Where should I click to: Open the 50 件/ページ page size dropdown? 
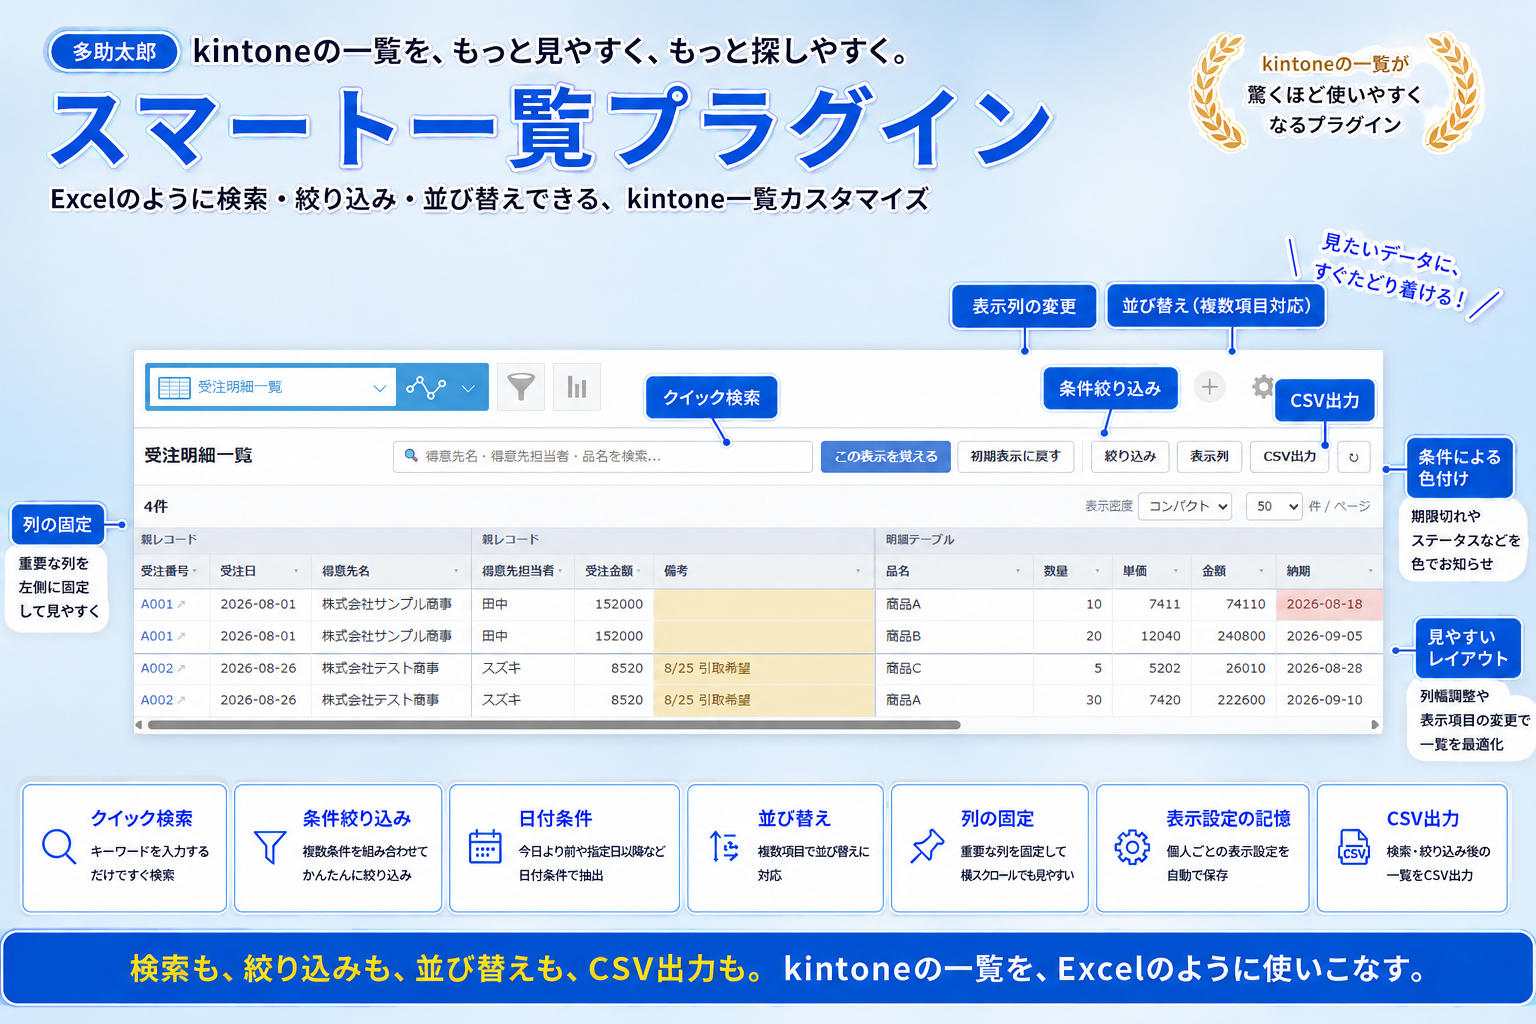coord(1274,506)
